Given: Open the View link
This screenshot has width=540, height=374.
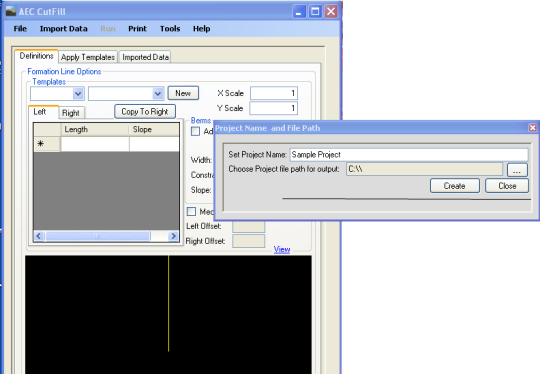Looking at the screenshot, I should coord(282,249).
